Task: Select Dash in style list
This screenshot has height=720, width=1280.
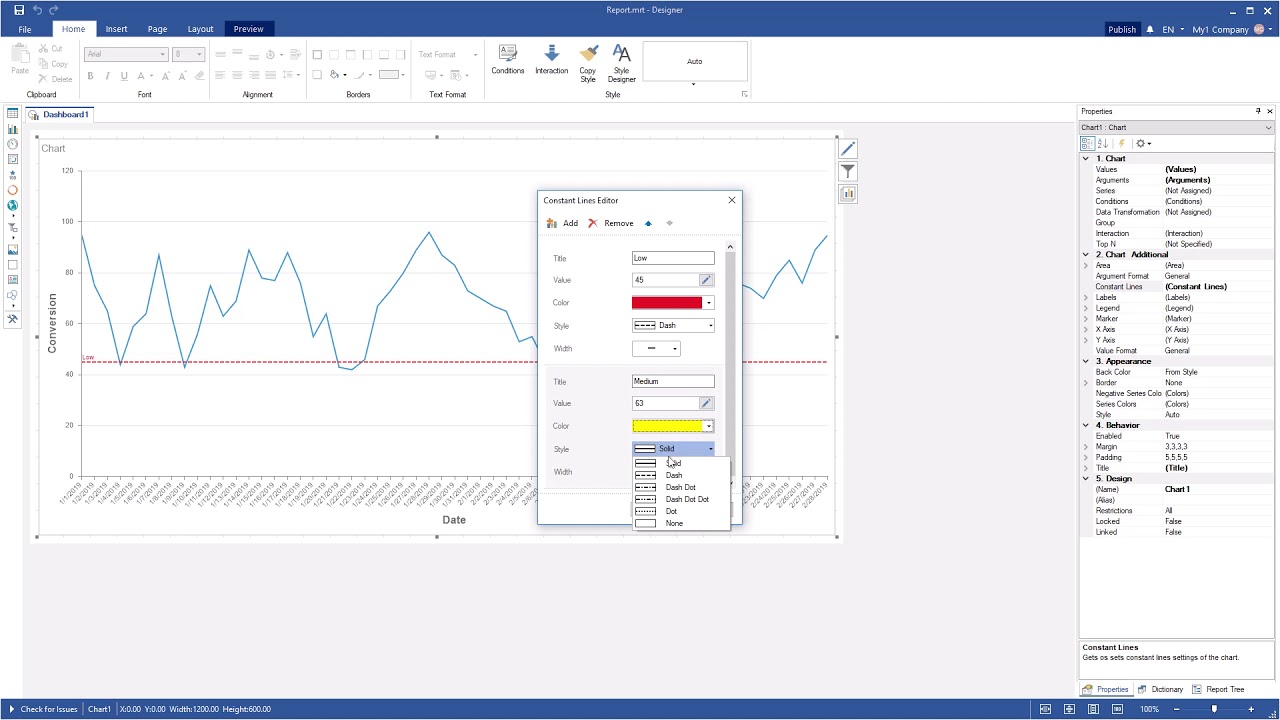Action: 680,475
